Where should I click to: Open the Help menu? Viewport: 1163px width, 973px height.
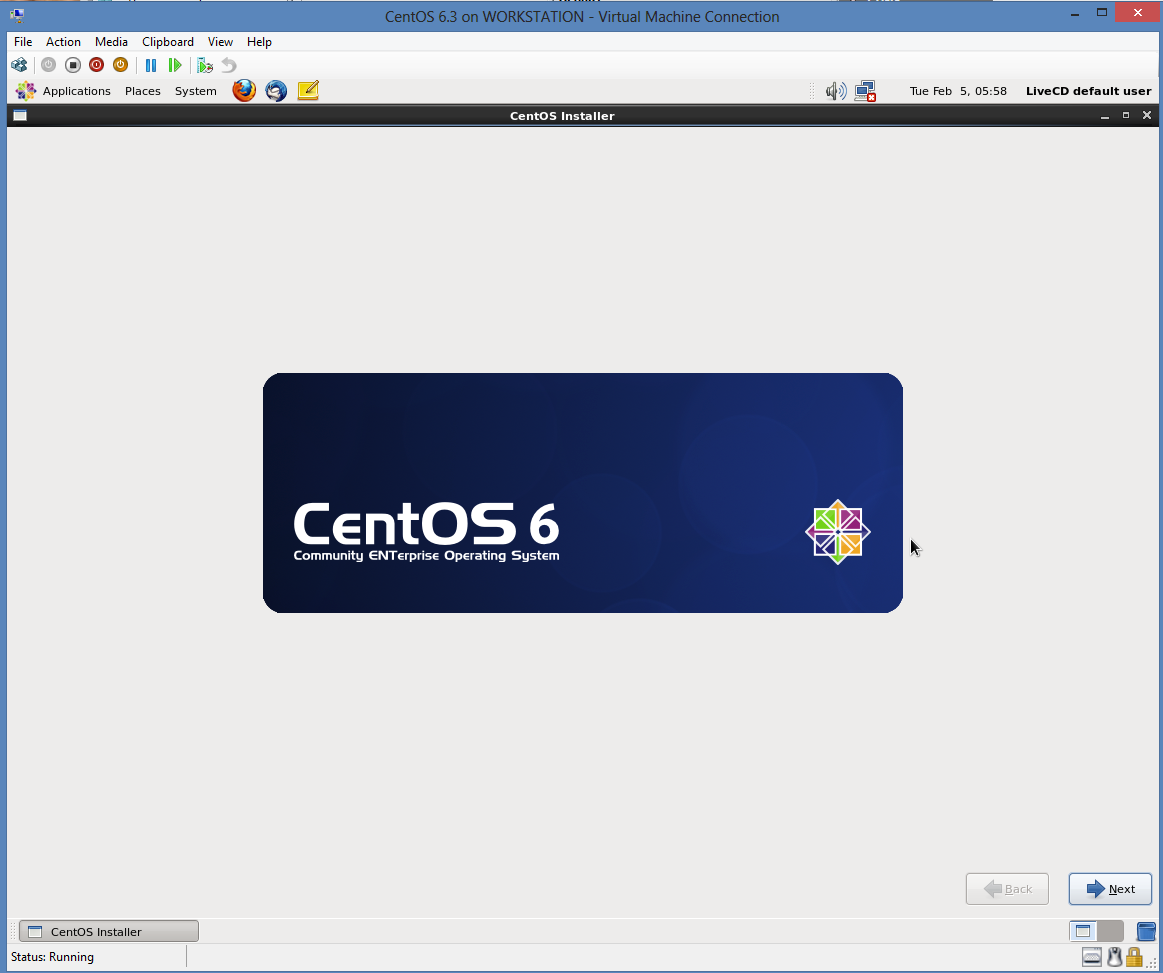[259, 42]
